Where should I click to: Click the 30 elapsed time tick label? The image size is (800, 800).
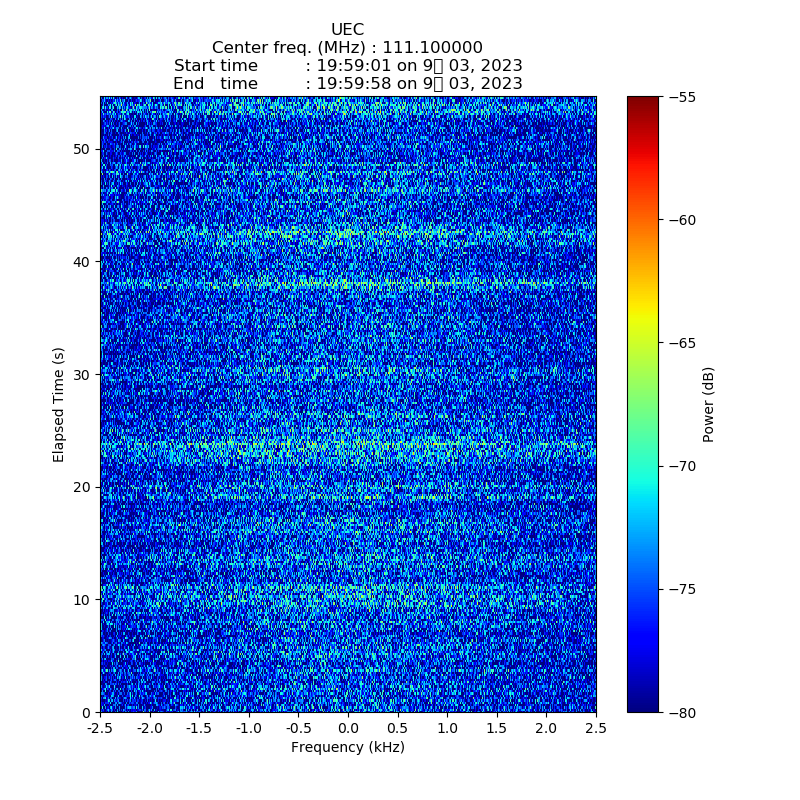click(x=80, y=374)
